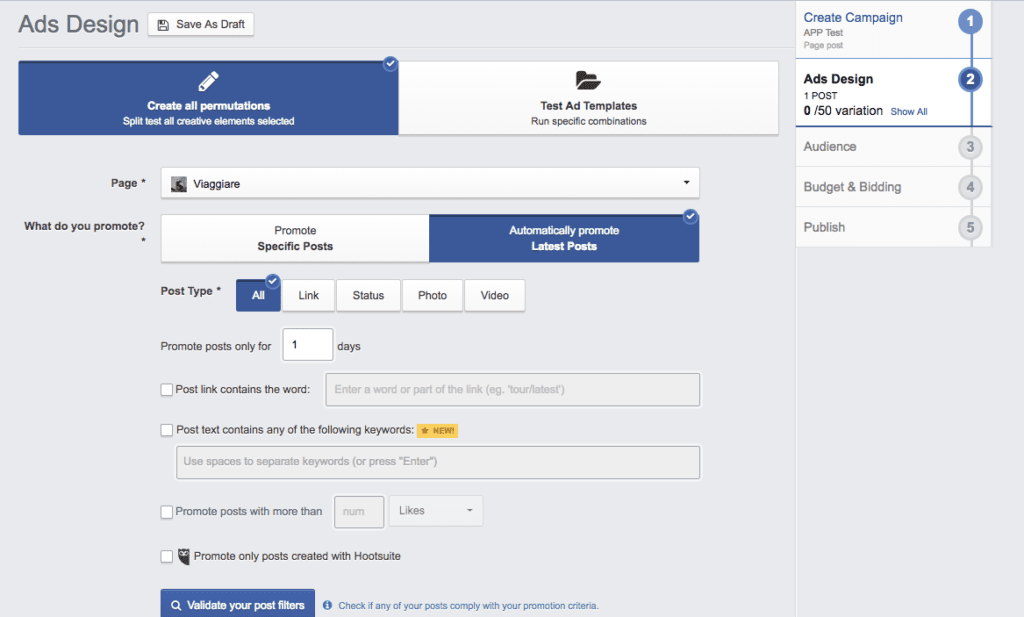The width and height of the screenshot is (1024, 617).
Task: Click Validate your post filters button
Action: coord(238,605)
